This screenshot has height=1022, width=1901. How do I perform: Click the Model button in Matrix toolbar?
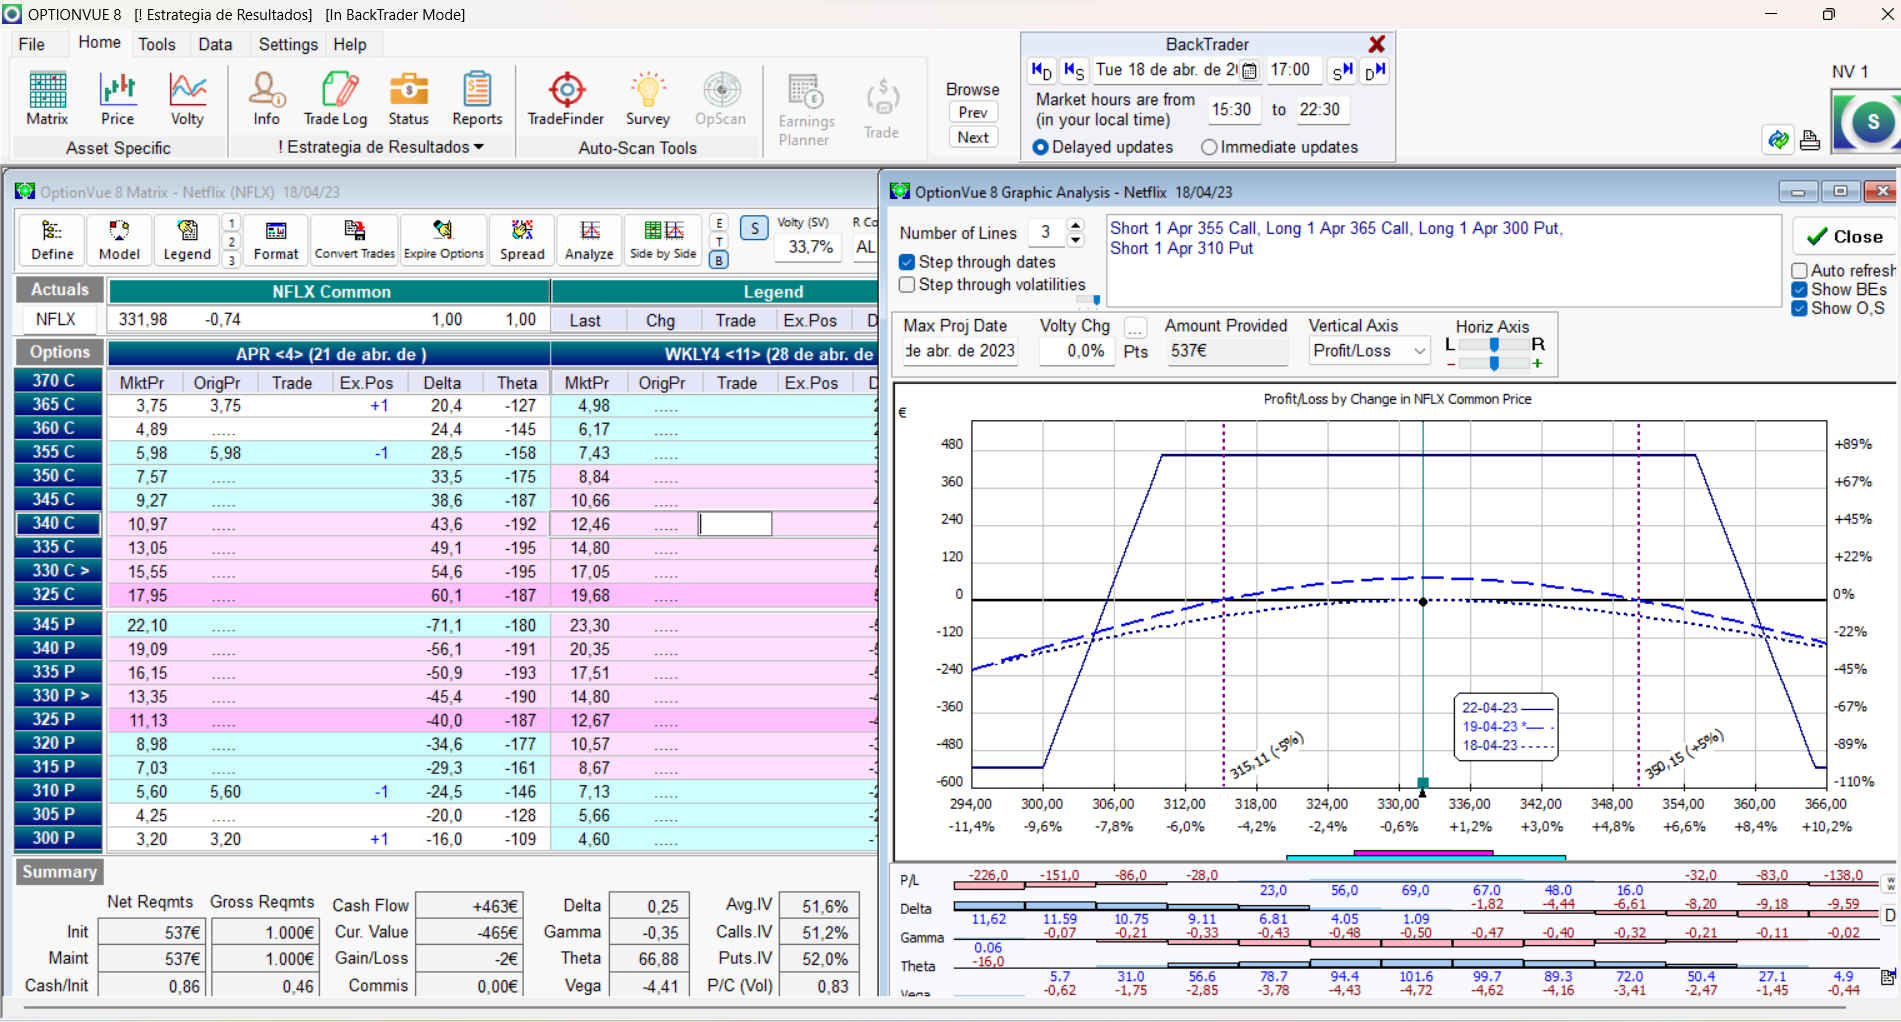coord(119,241)
